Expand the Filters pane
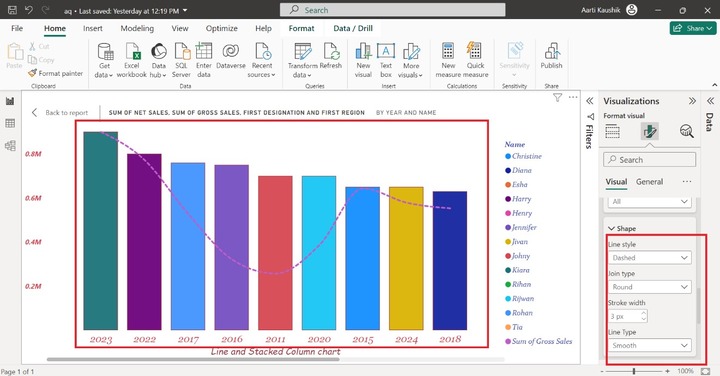 coord(590,101)
